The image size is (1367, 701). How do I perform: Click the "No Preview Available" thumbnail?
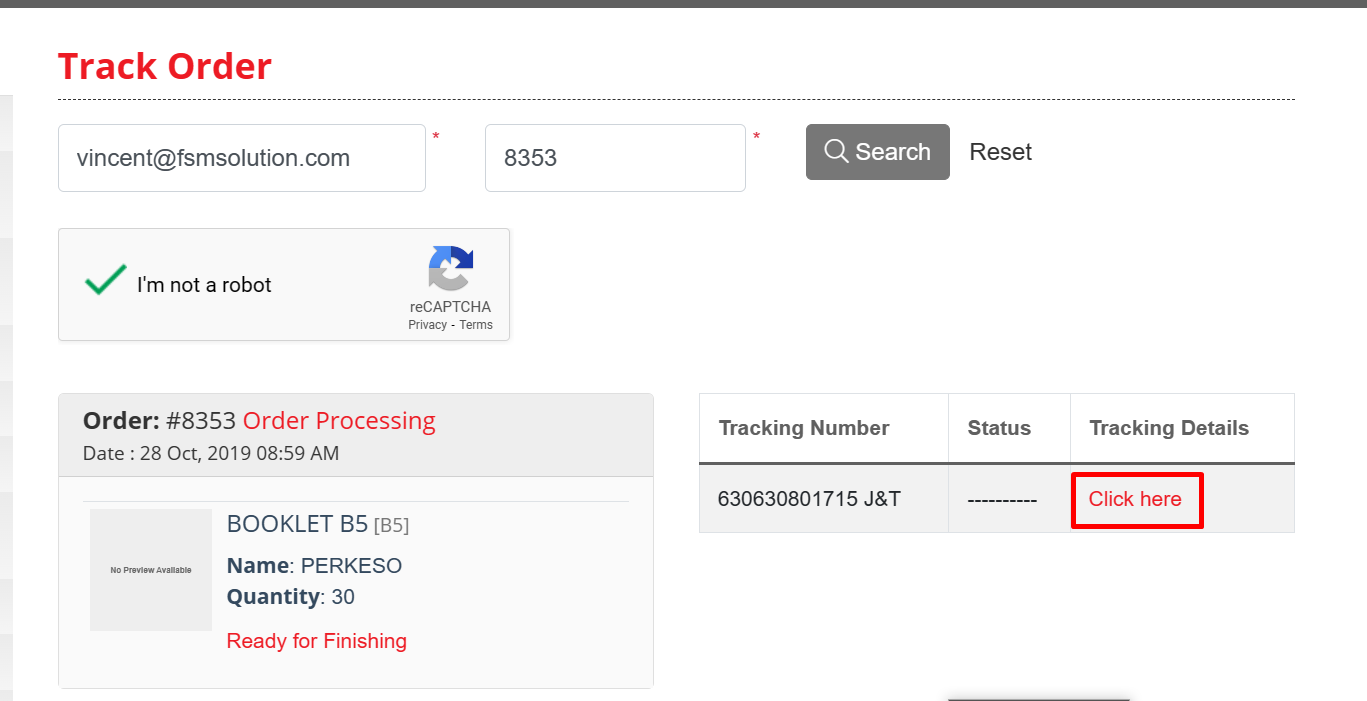[151, 570]
